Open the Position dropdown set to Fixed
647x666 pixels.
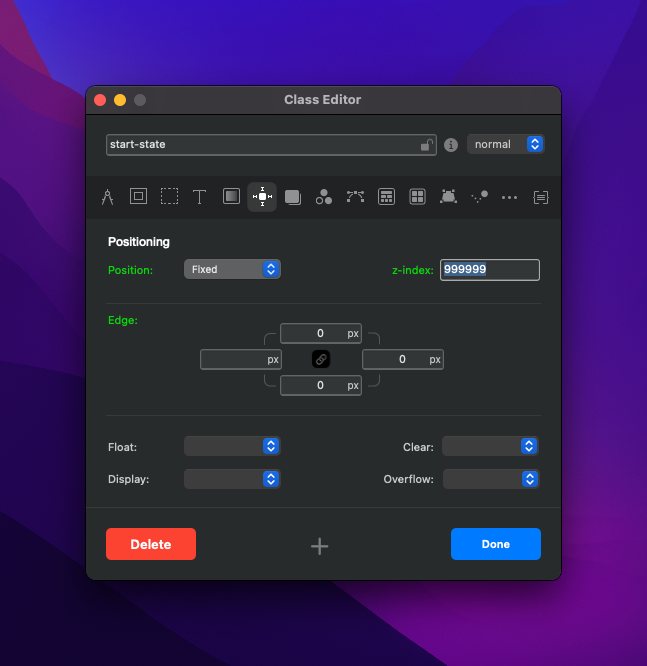coord(232,269)
